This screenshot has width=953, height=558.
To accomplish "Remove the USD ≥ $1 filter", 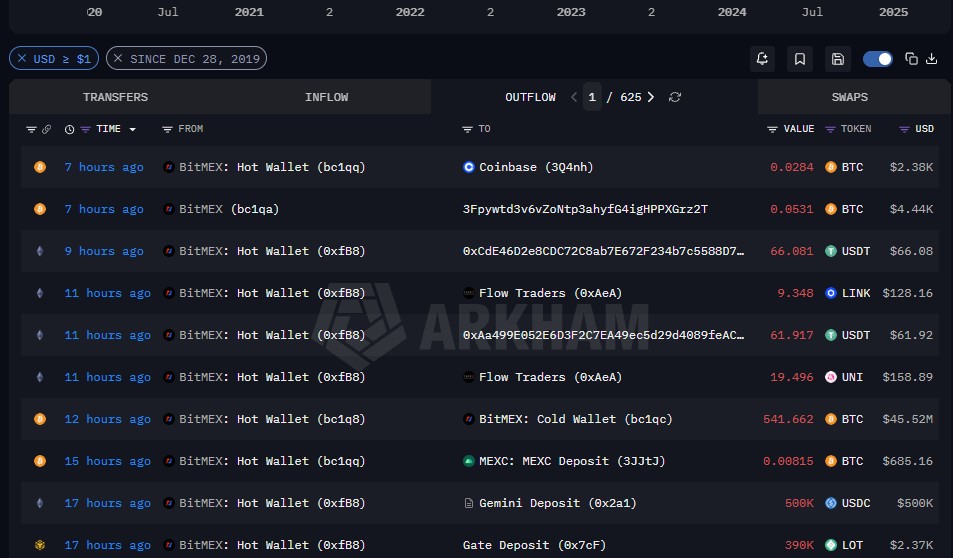I will coord(22,58).
